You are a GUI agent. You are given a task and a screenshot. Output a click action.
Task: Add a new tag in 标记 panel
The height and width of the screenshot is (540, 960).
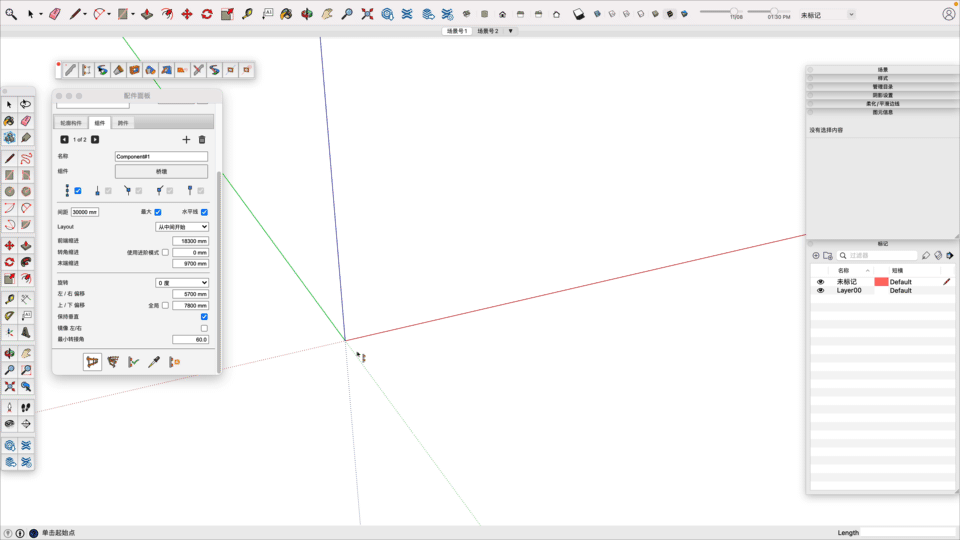816,256
